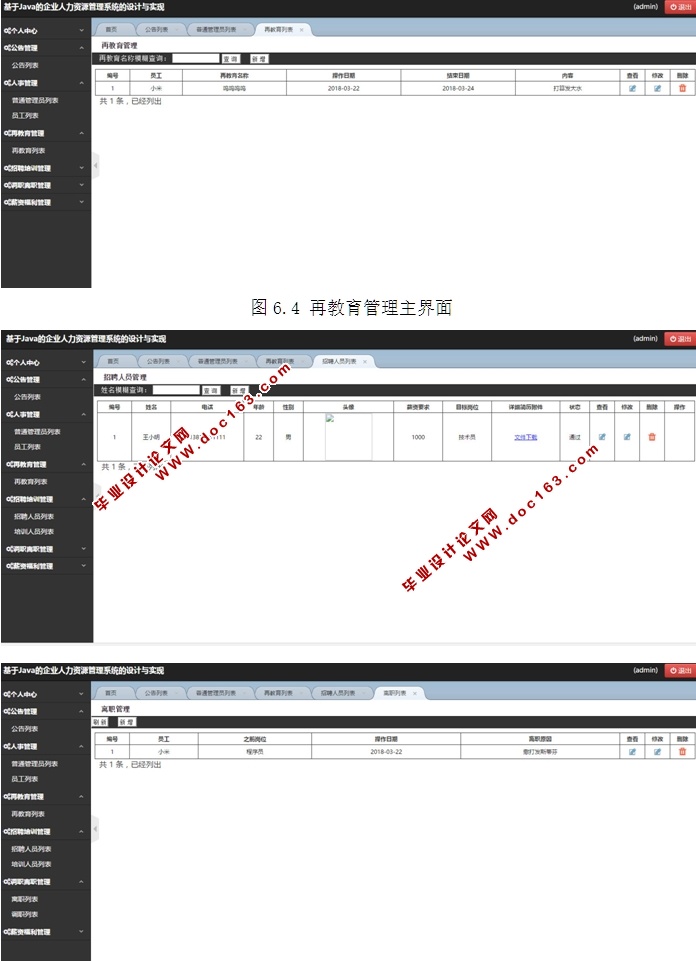
Task: Collapse 公告管理 menu on 再教育管理 screen sidebar
Action: click(x=45, y=48)
